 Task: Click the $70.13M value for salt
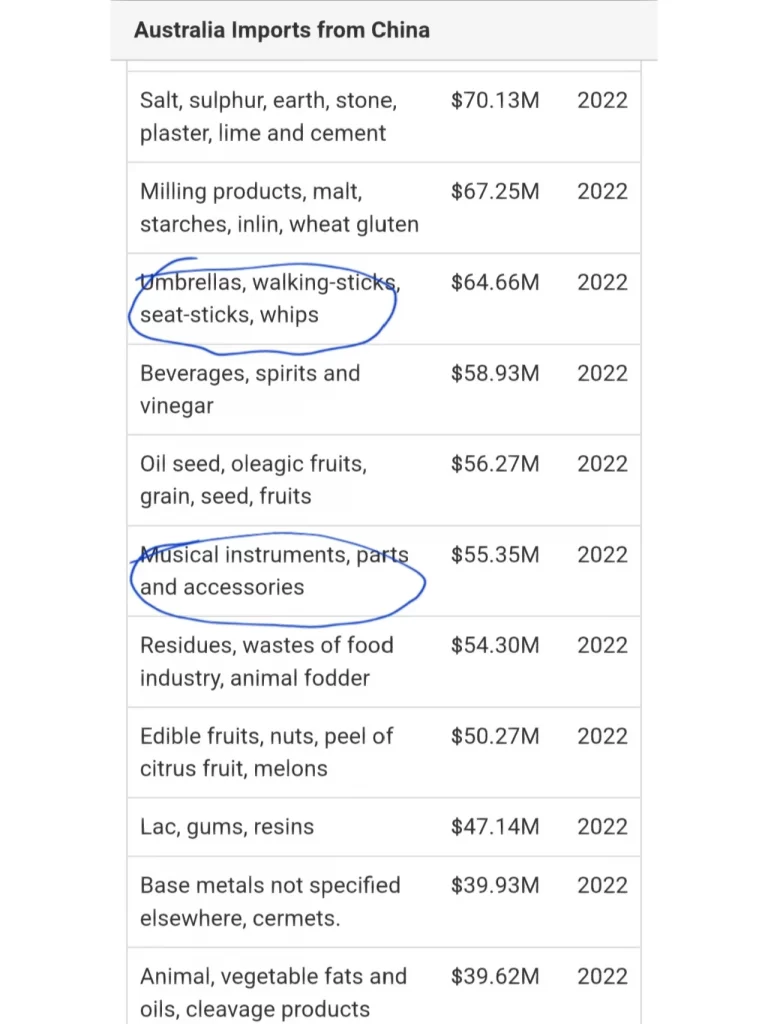coord(495,100)
